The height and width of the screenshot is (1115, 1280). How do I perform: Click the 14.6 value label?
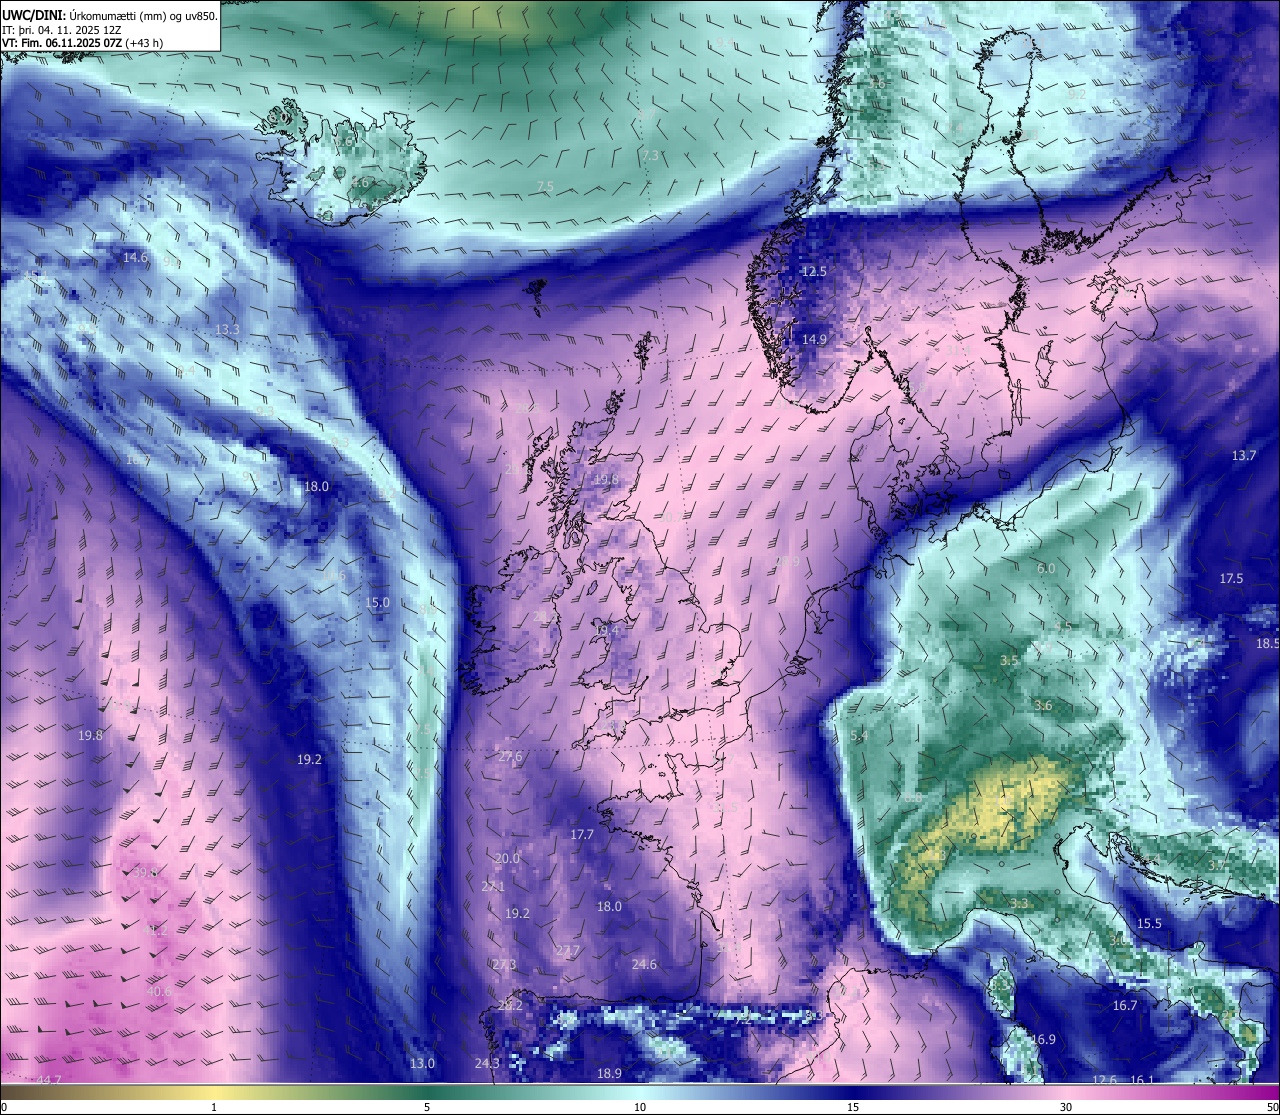(135, 258)
